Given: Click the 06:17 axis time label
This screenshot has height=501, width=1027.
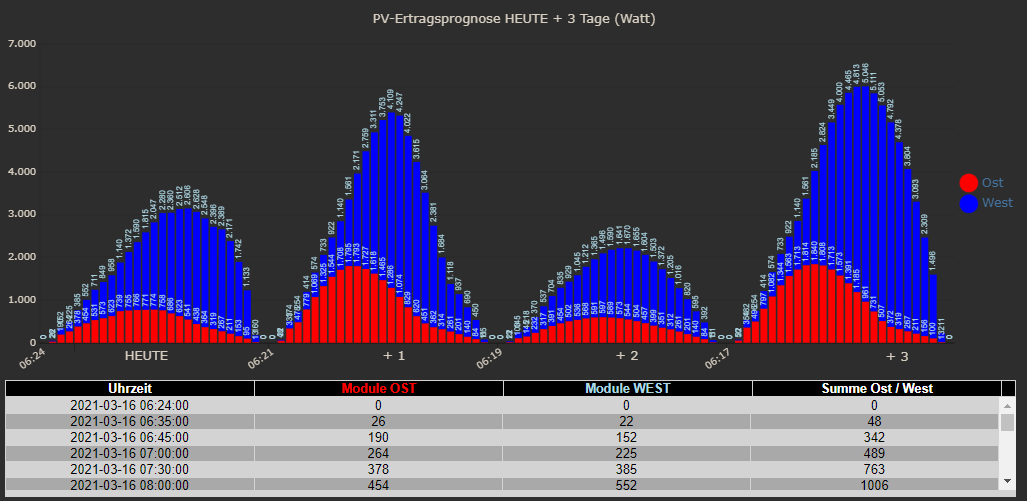Looking at the screenshot, I should pyautogui.click(x=718, y=360).
